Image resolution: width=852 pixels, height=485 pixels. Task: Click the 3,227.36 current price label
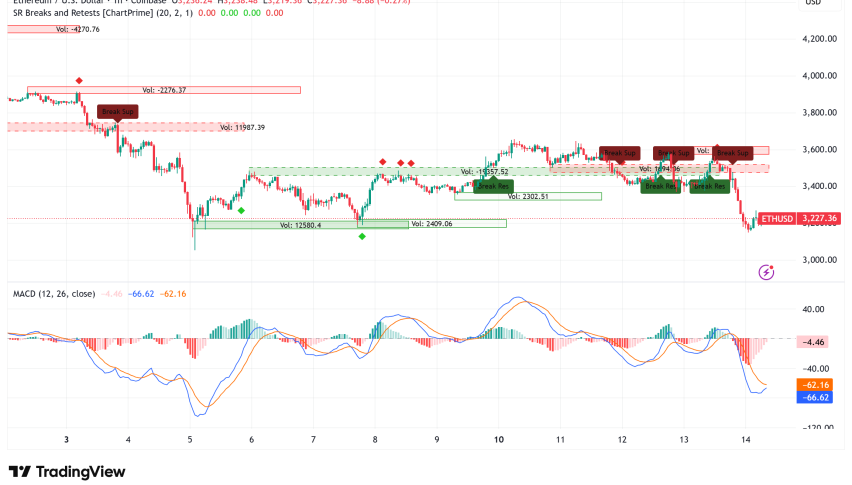pos(820,218)
